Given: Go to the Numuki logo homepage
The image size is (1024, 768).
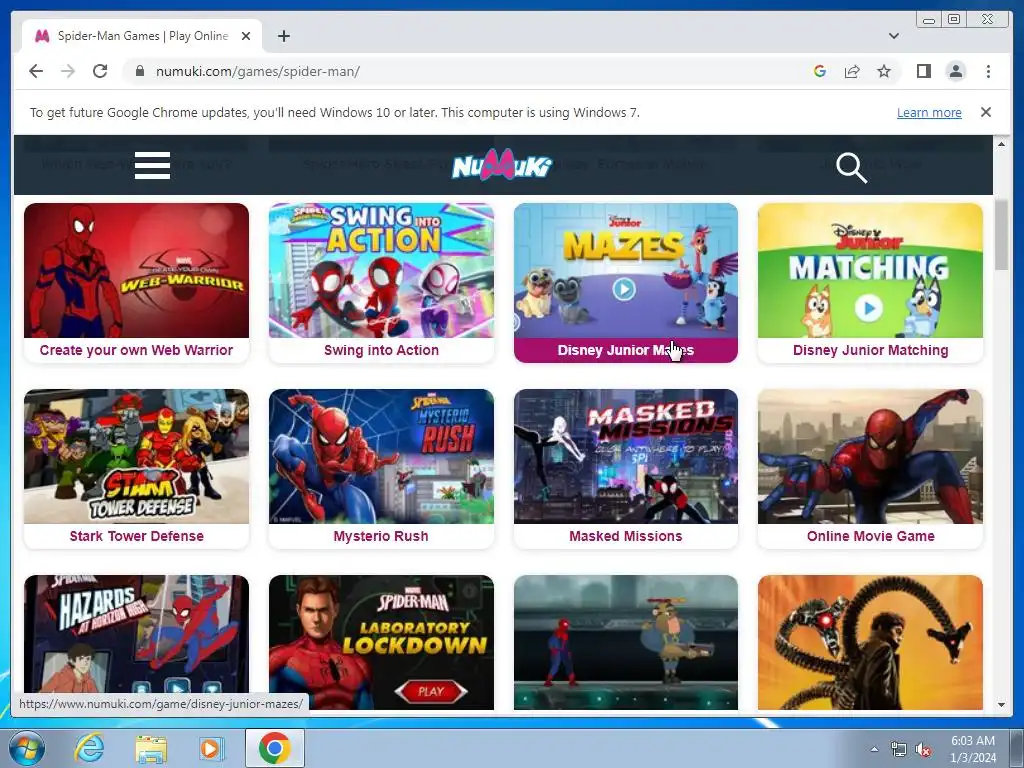Looking at the screenshot, I should tap(502, 165).
